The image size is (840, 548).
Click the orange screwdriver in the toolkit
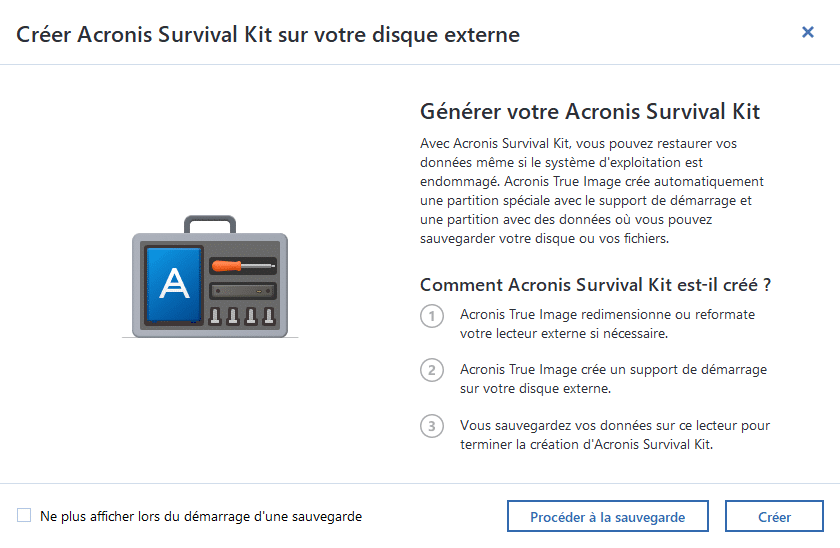[241, 266]
